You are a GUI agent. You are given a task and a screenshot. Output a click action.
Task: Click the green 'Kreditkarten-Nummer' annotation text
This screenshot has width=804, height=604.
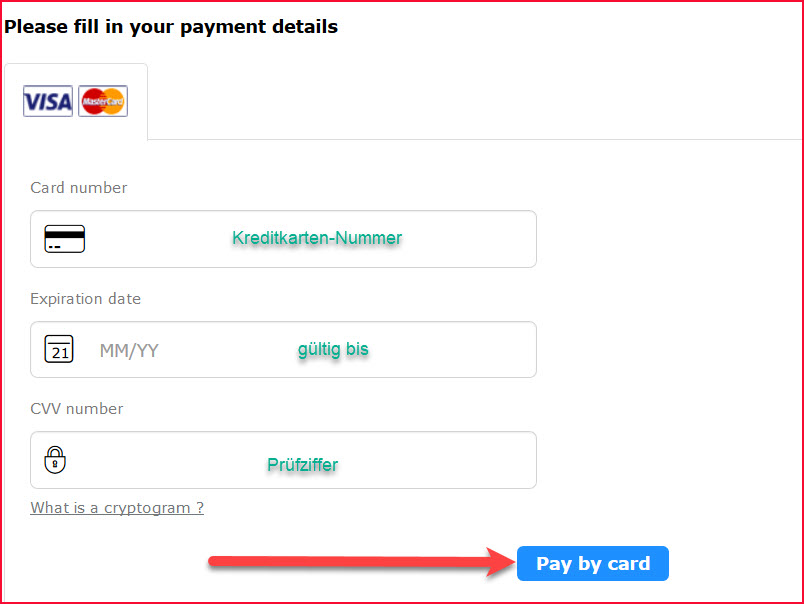coord(317,238)
